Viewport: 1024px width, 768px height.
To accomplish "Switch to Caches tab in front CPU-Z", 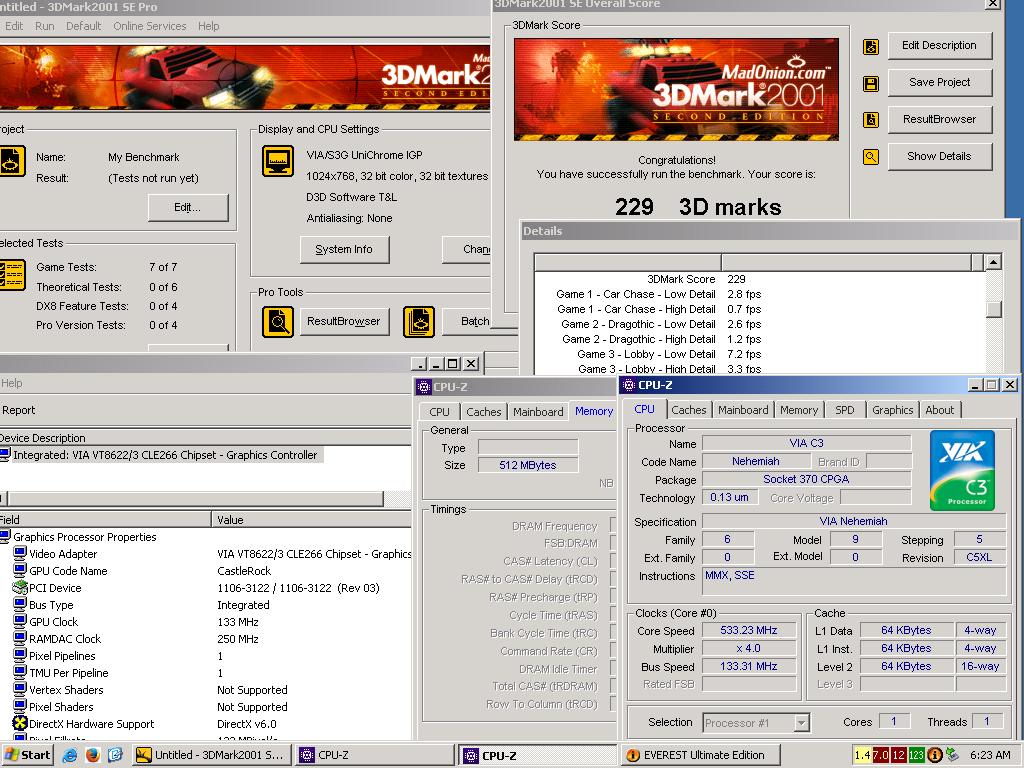I will point(688,410).
